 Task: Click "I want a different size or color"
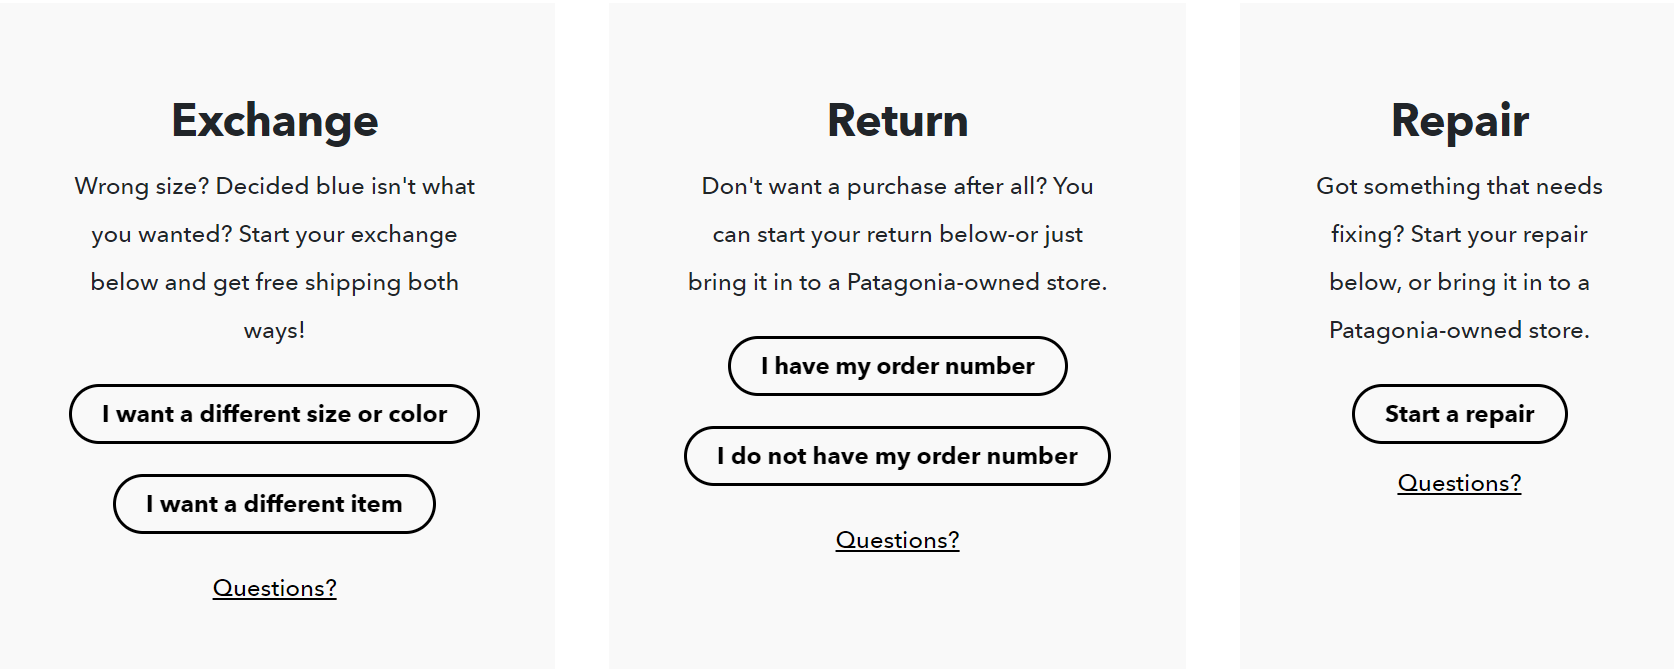tap(274, 413)
